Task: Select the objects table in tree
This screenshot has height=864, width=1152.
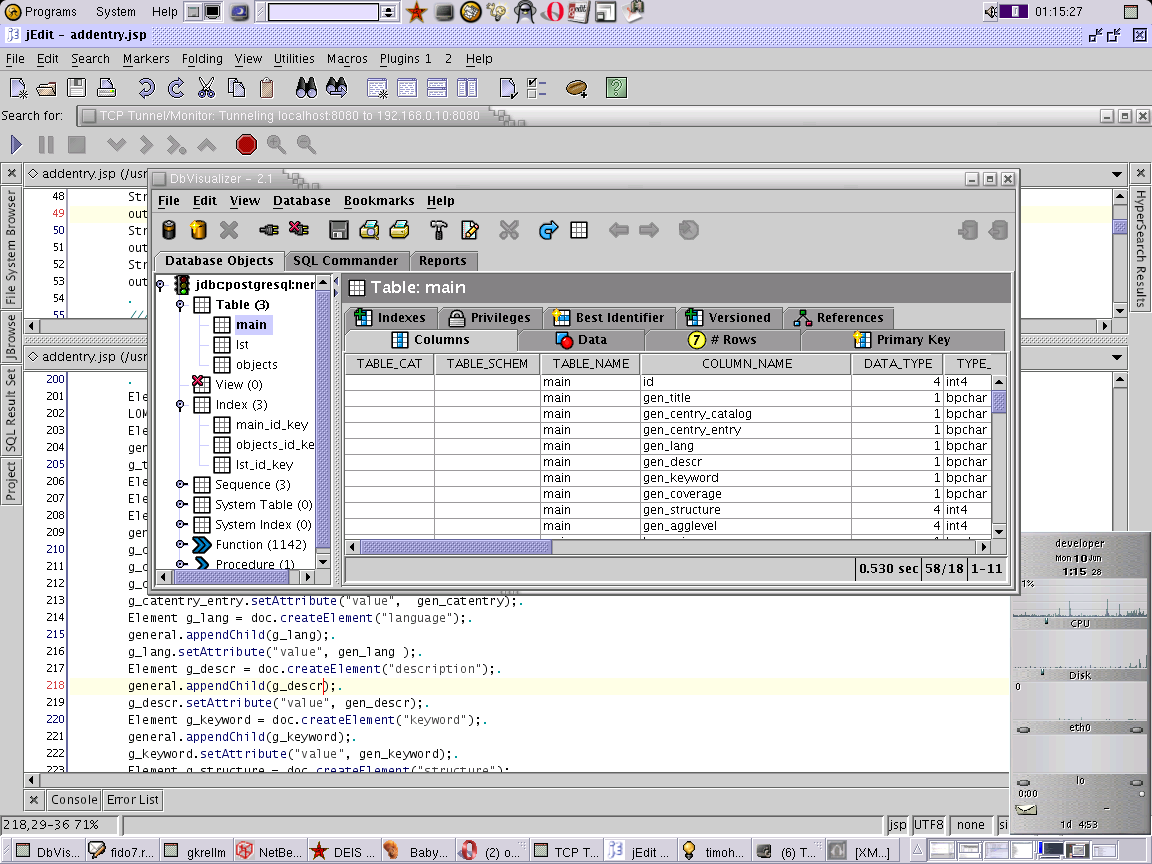Action: (x=256, y=365)
